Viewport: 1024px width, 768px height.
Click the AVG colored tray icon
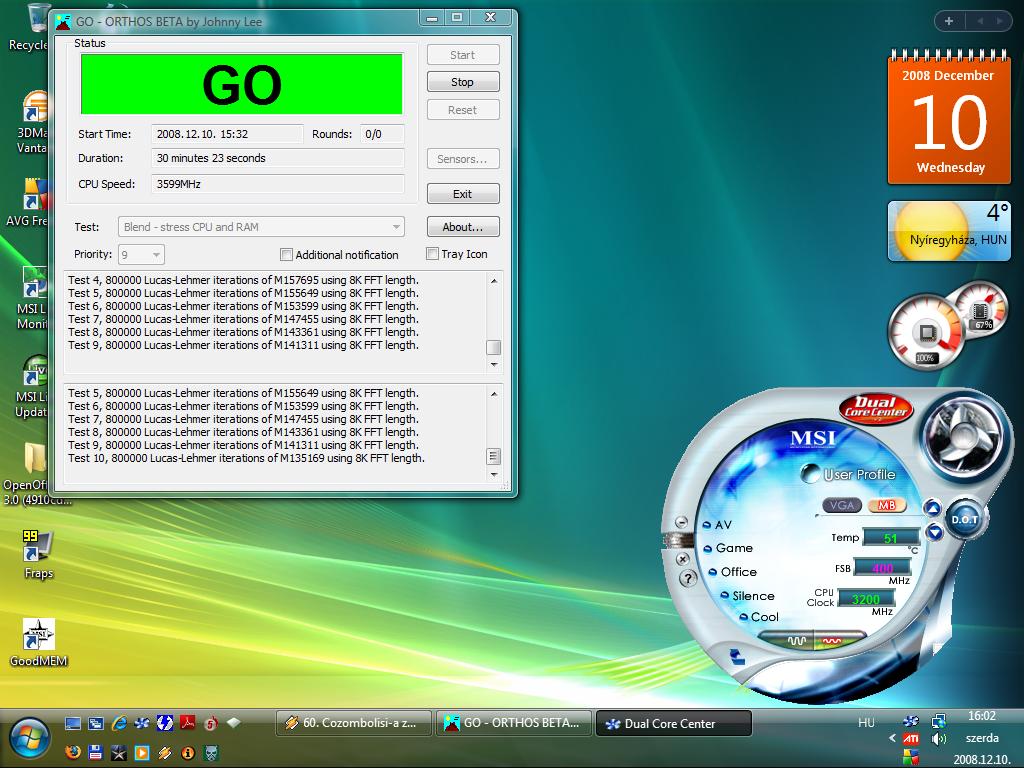coord(910,758)
